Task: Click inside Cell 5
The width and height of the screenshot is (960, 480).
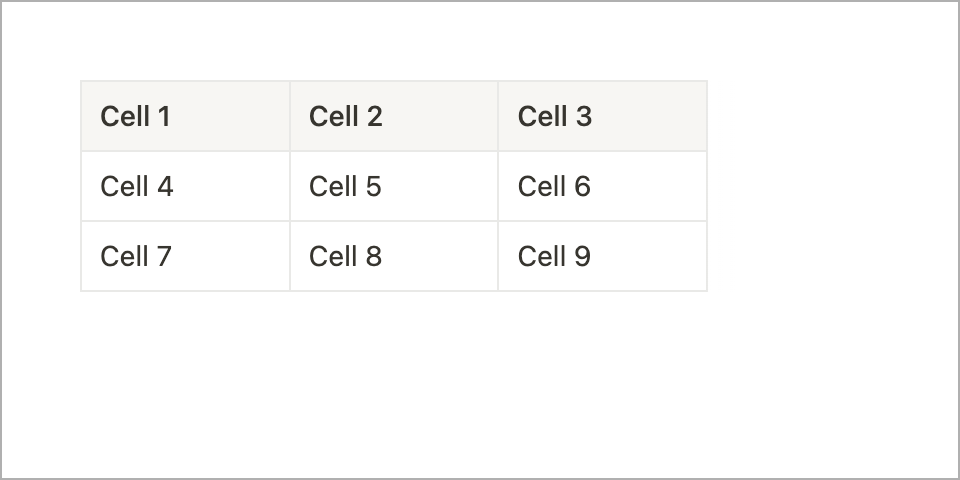Action: (x=394, y=187)
